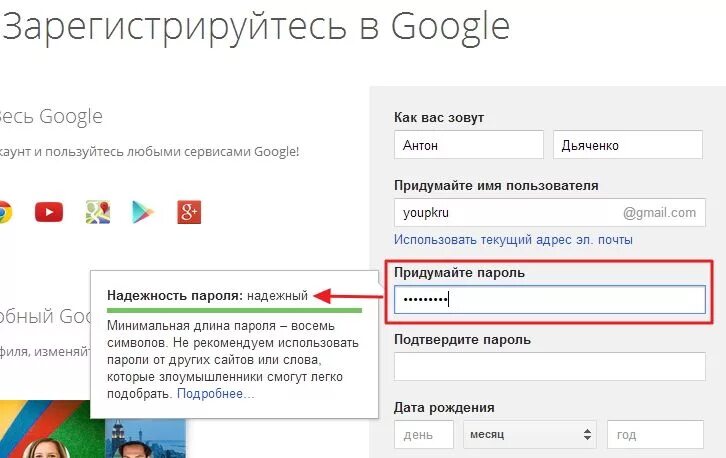Click the Google Maps icon
726x458 pixels.
pyautogui.click(x=98, y=213)
